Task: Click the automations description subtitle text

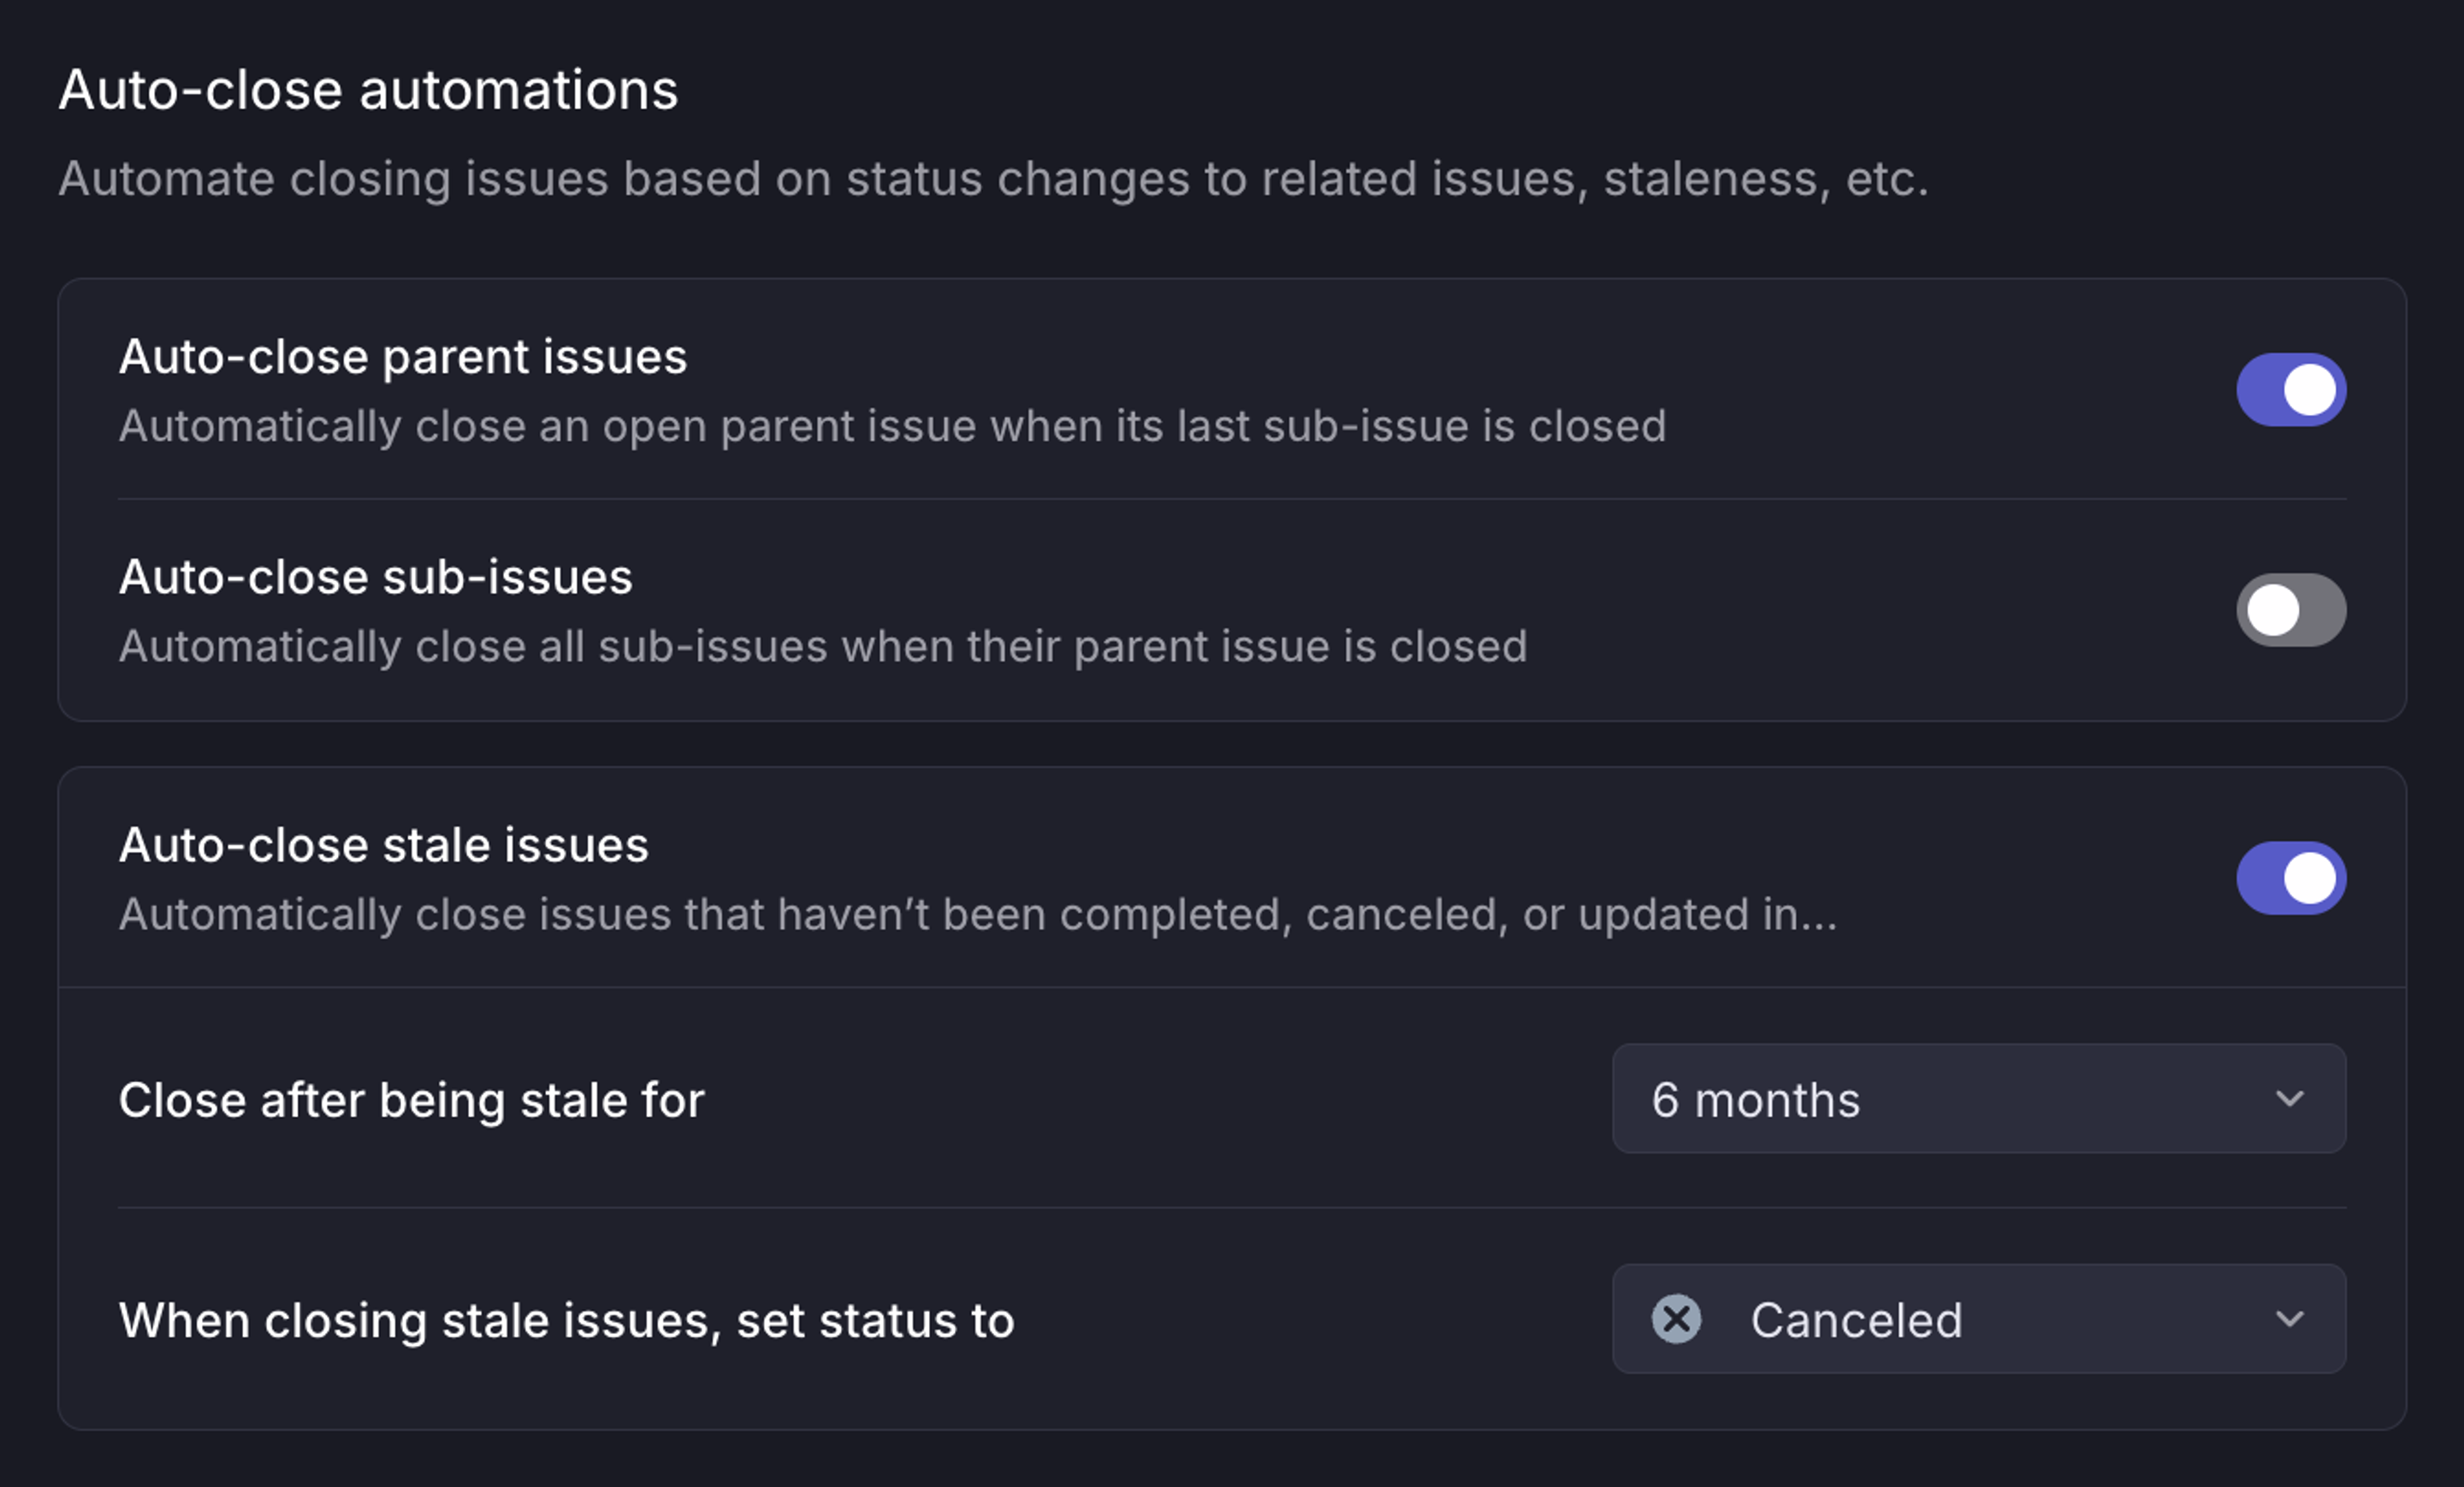Action: pos(993,179)
